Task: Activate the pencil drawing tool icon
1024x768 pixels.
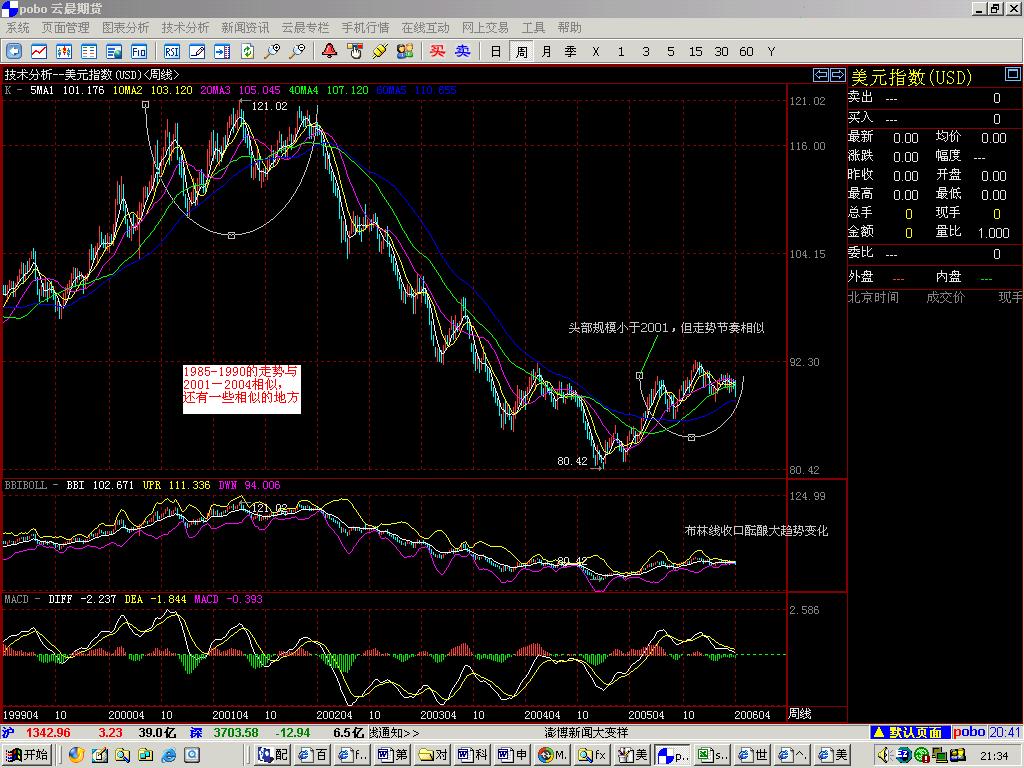Action: 197,51
